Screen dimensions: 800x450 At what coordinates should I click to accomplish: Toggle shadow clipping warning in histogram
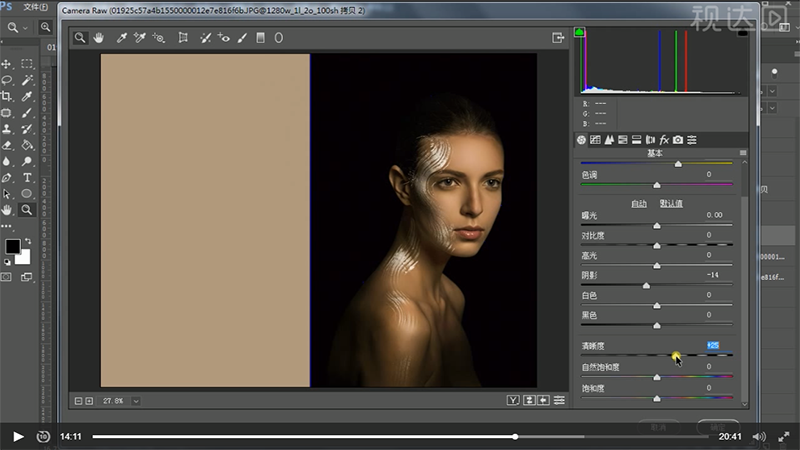[579, 32]
